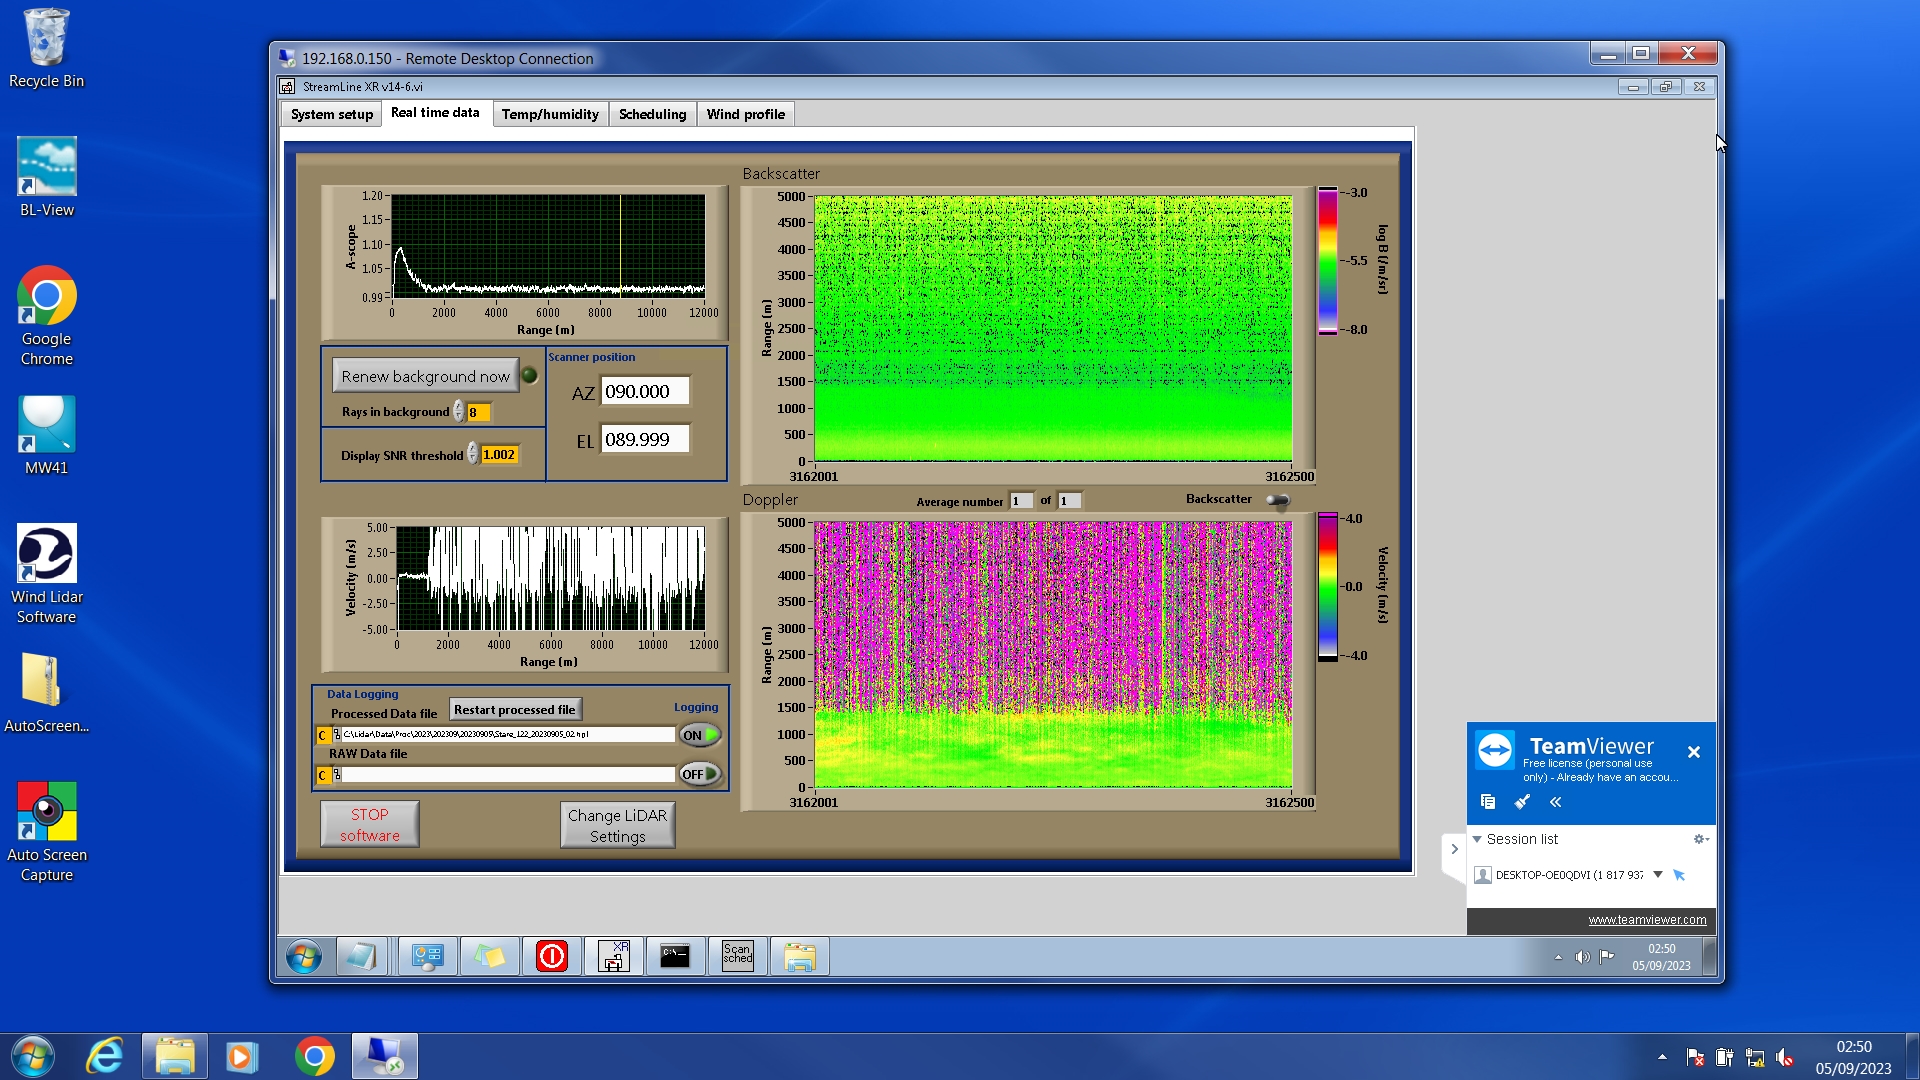Open the StreamLine XR taskbar icon

point(613,956)
